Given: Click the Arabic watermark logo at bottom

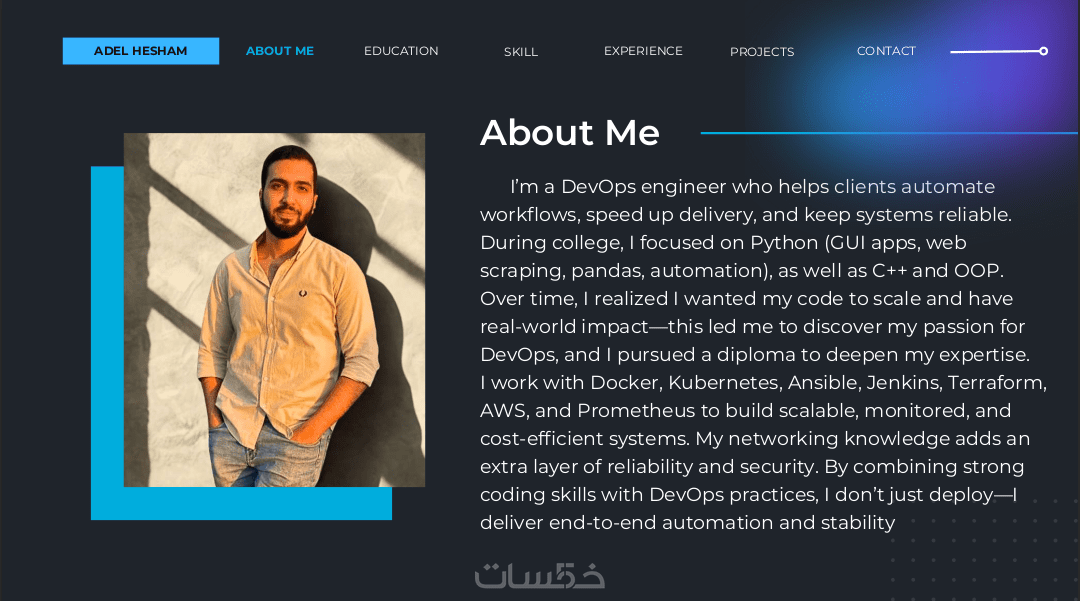Looking at the screenshot, I should pyautogui.click(x=539, y=576).
